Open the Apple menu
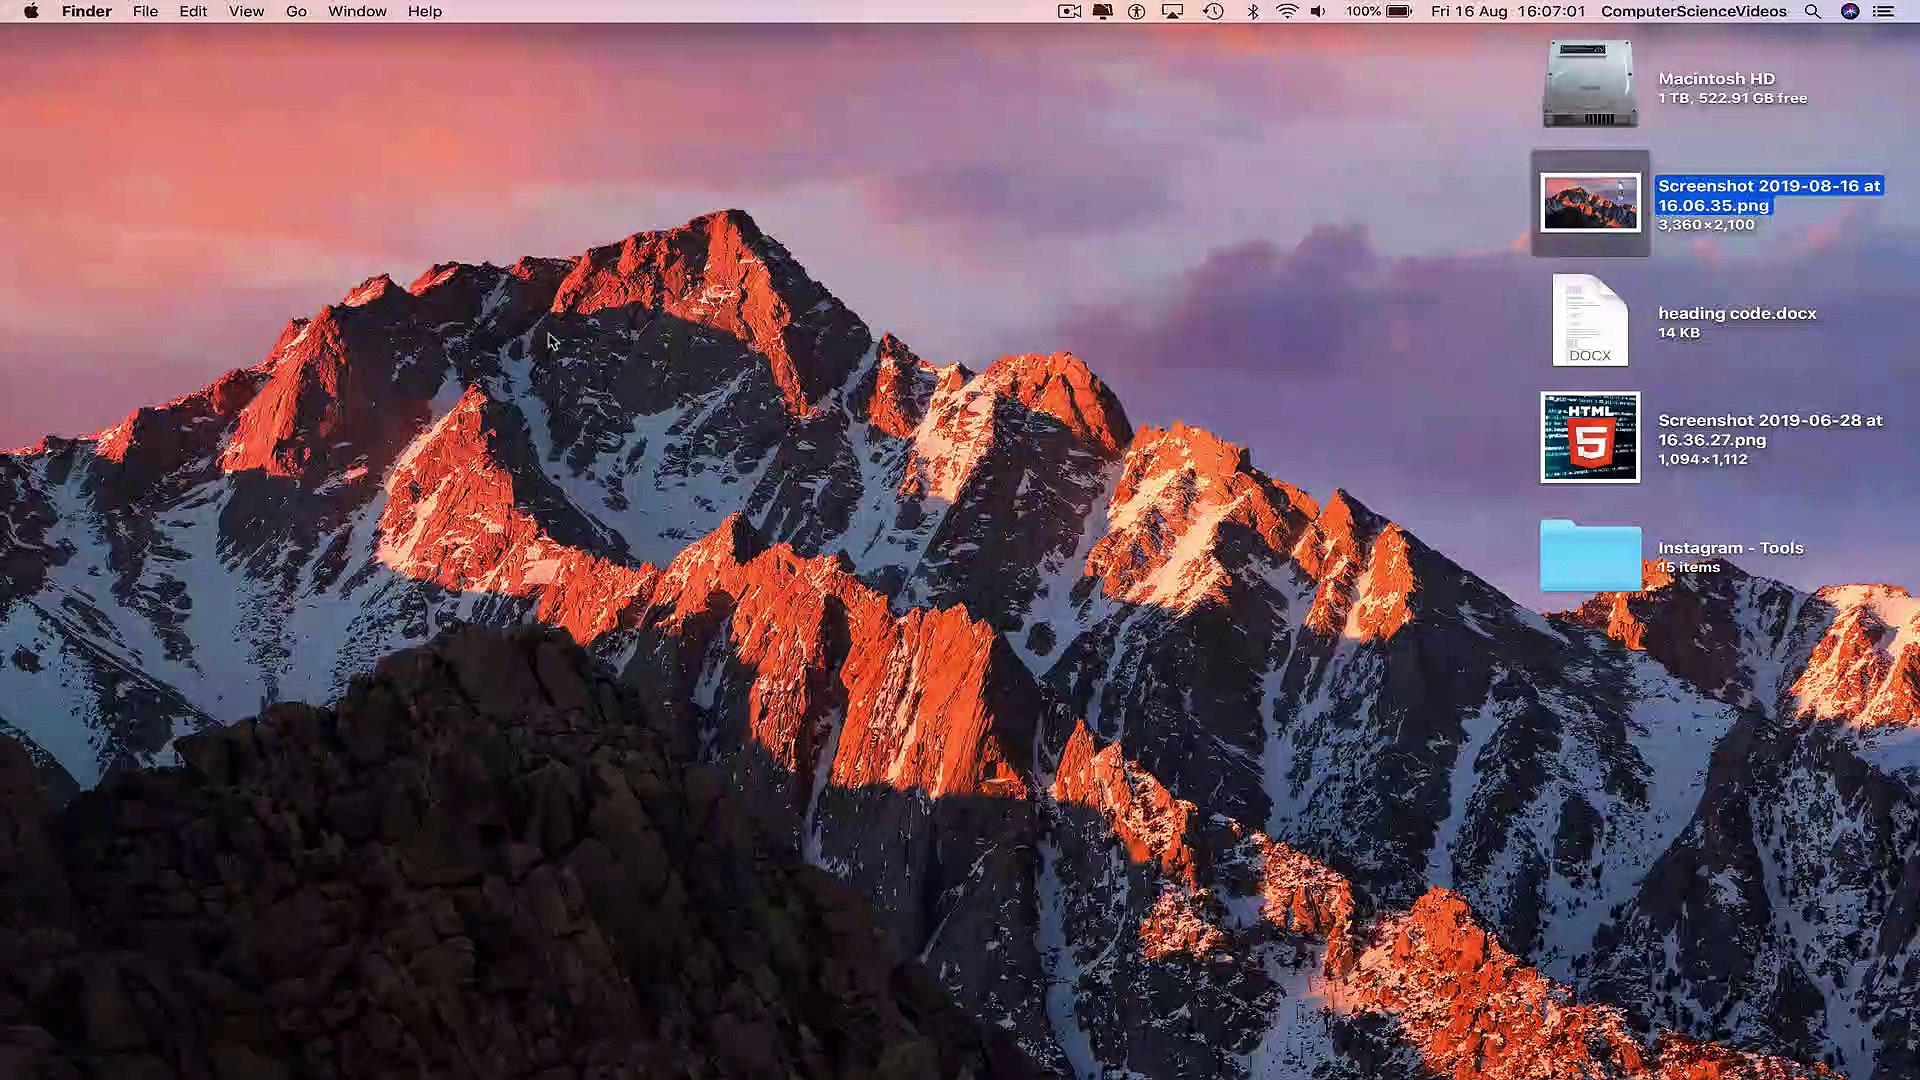The image size is (1920, 1080). click(x=31, y=11)
